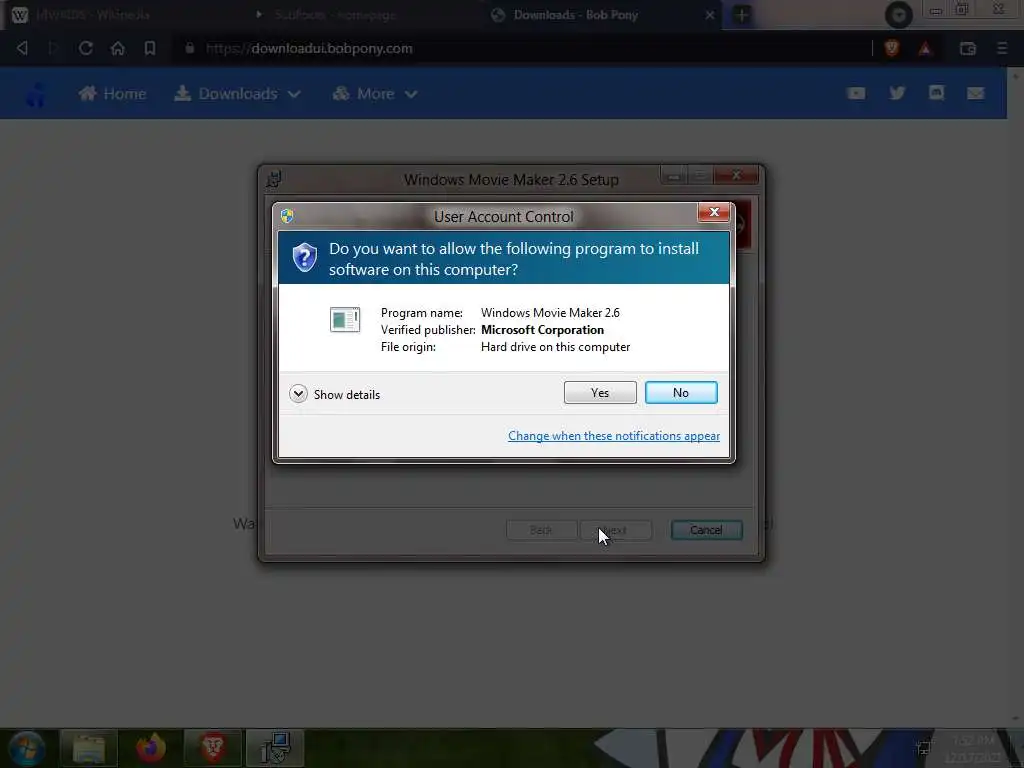Expand the More dropdown menu on website
Viewport: 1024px width, 768px height.
click(x=375, y=93)
